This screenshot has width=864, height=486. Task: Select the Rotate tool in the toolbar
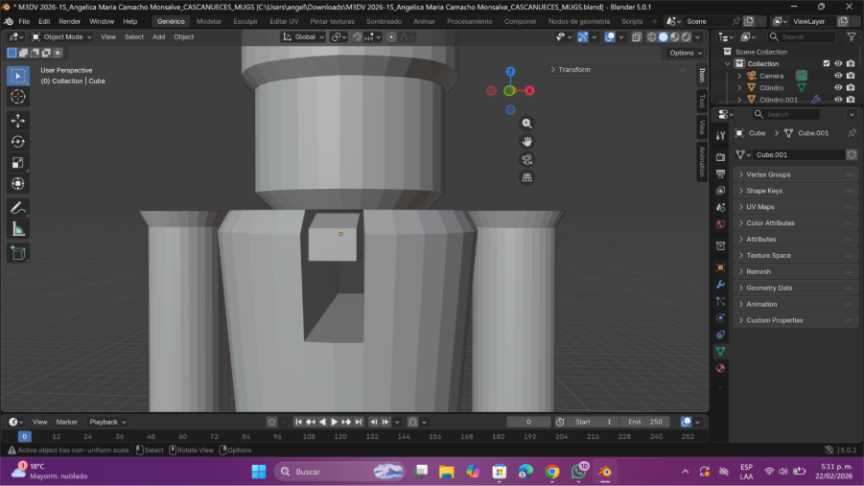point(18,141)
